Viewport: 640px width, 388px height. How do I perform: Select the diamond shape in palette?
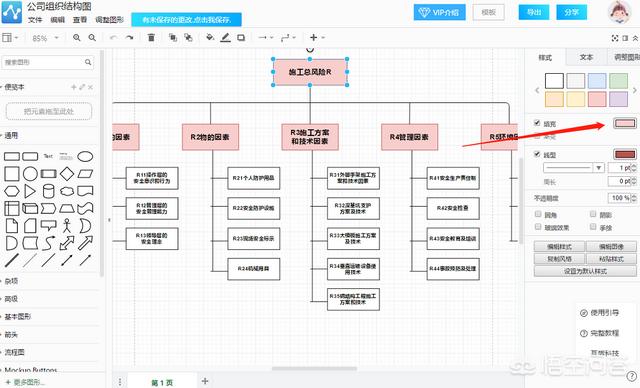pyautogui.click(x=67, y=174)
